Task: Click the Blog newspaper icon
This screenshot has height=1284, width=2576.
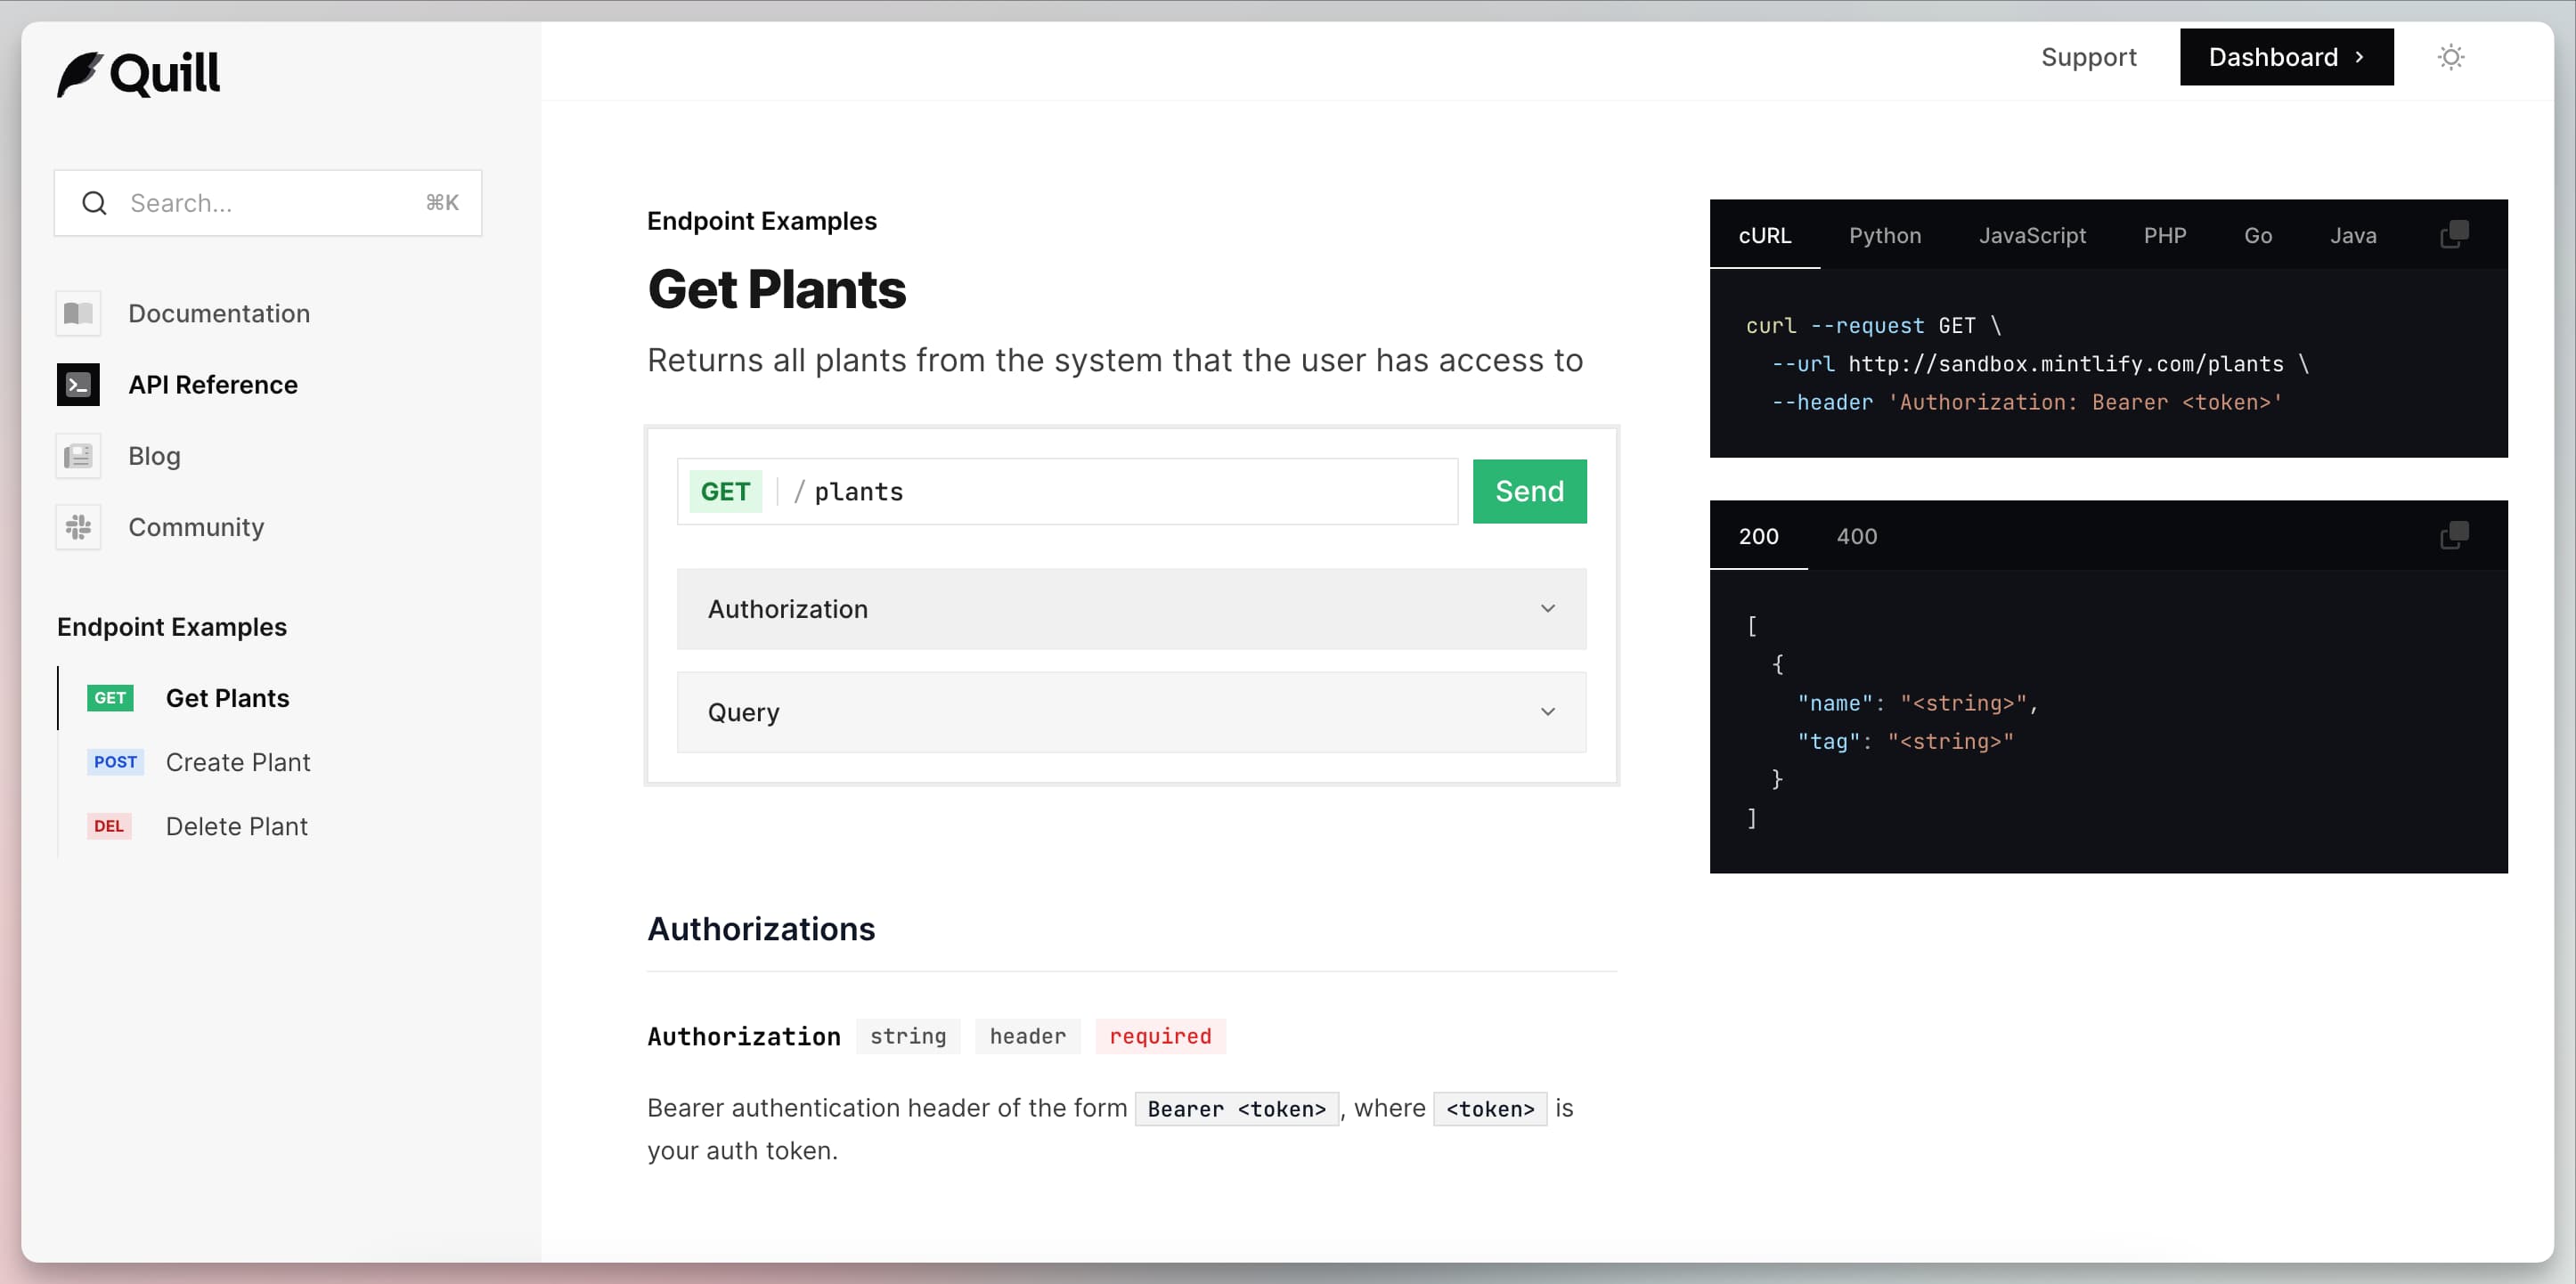Action: tap(78, 456)
